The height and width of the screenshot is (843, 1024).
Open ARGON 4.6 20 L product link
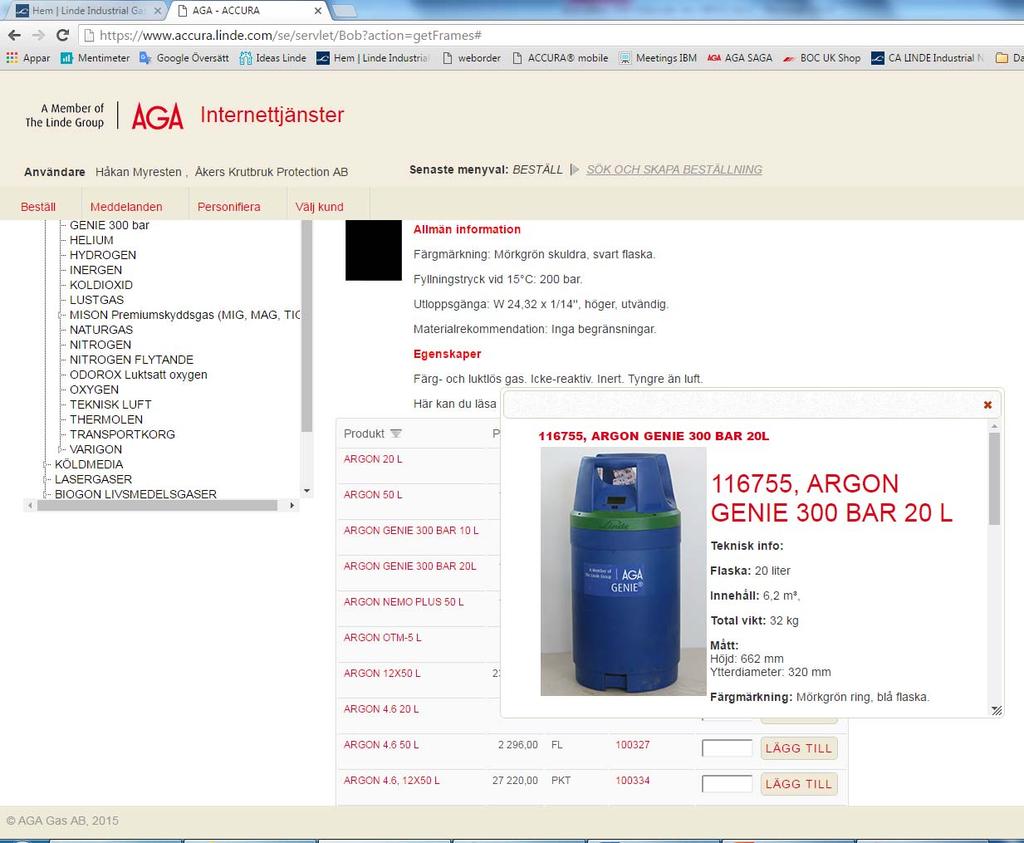(381, 709)
